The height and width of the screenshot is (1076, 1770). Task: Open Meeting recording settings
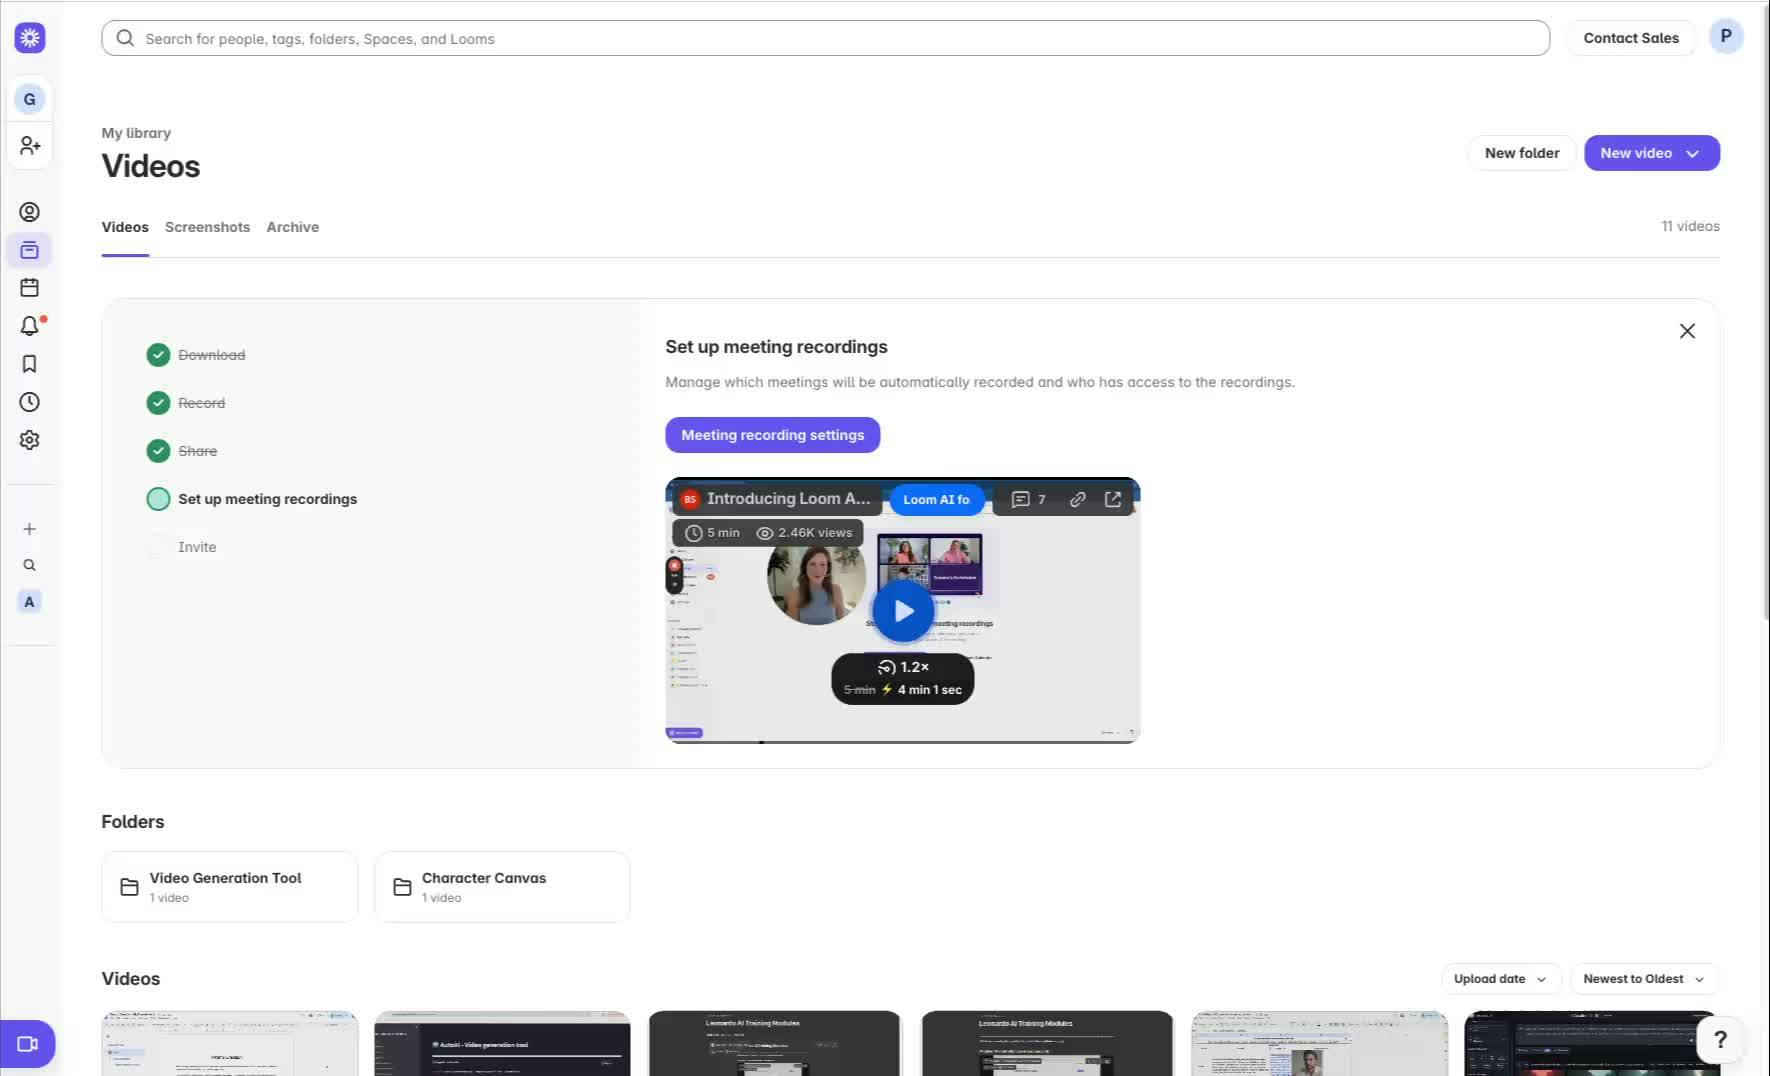click(x=772, y=435)
